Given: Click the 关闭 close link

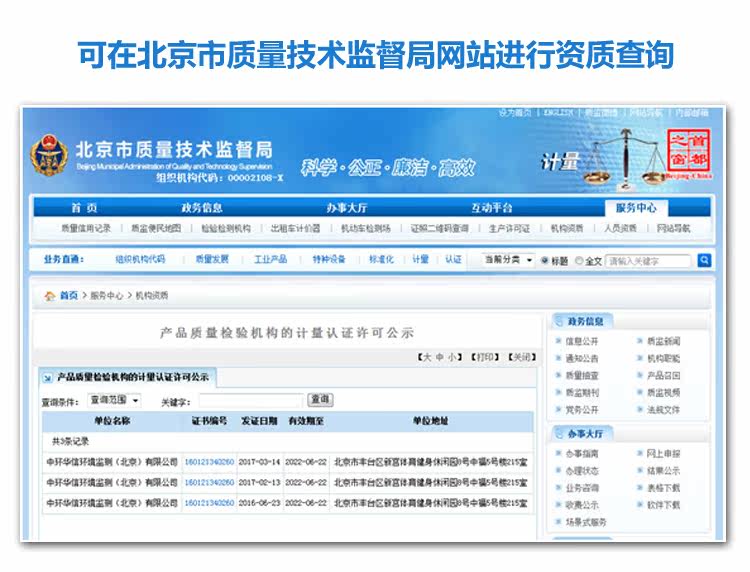Looking at the screenshot, I should pyautogui.click(x=522, y=357).
